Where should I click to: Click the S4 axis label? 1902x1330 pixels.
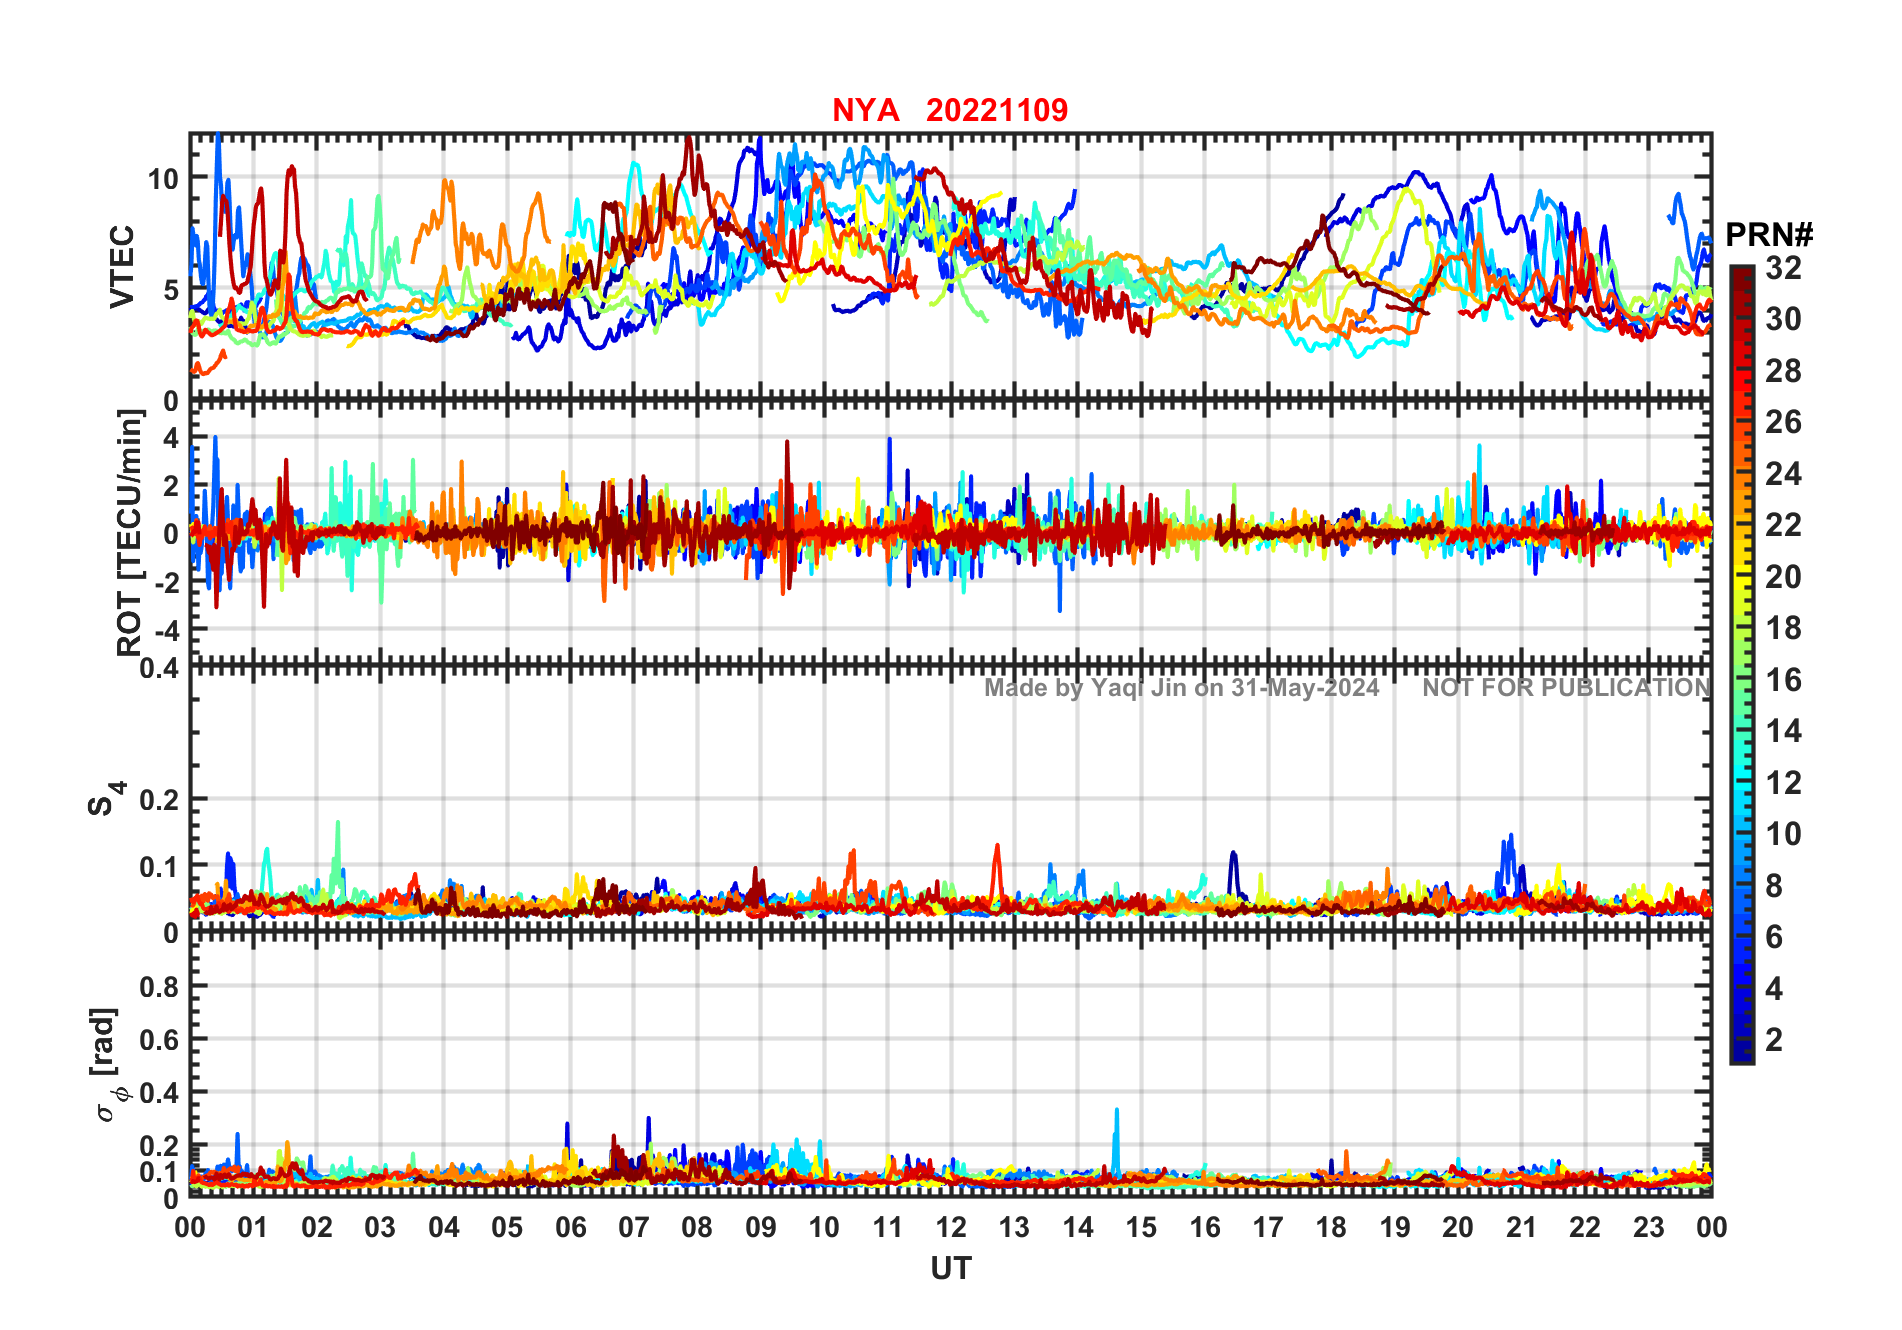[x=105, y=799]
